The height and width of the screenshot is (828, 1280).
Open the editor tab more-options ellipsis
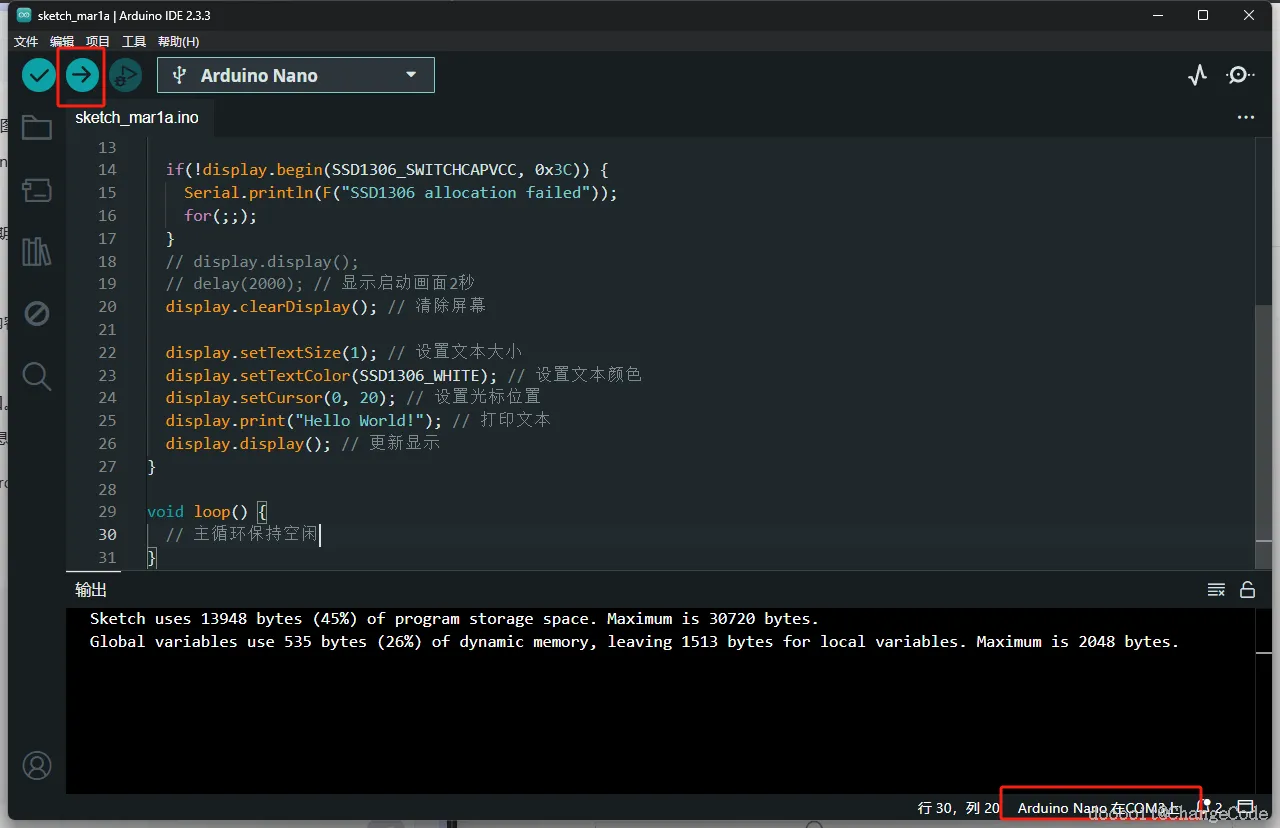1245,117
